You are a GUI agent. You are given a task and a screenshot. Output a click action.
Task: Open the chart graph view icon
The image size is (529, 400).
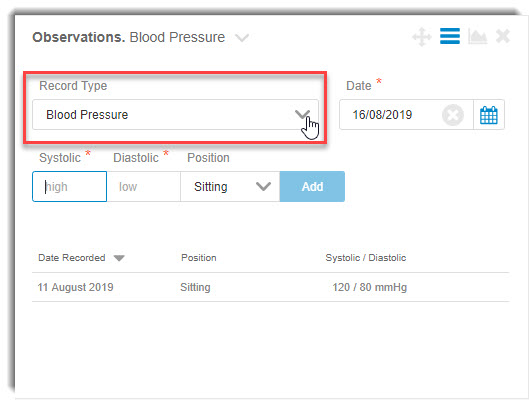(x=477, y=36)
